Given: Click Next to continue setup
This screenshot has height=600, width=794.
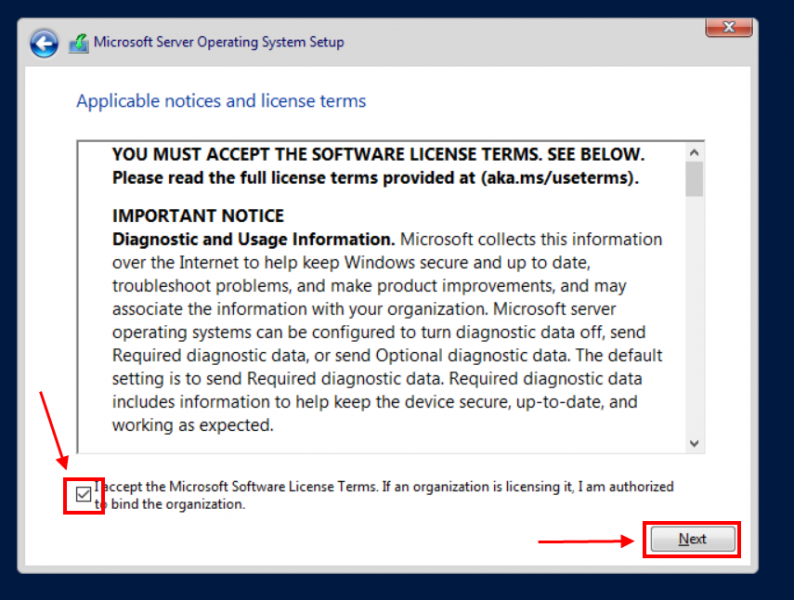Looking at the screenshot, I should click(x=693, y=539).
